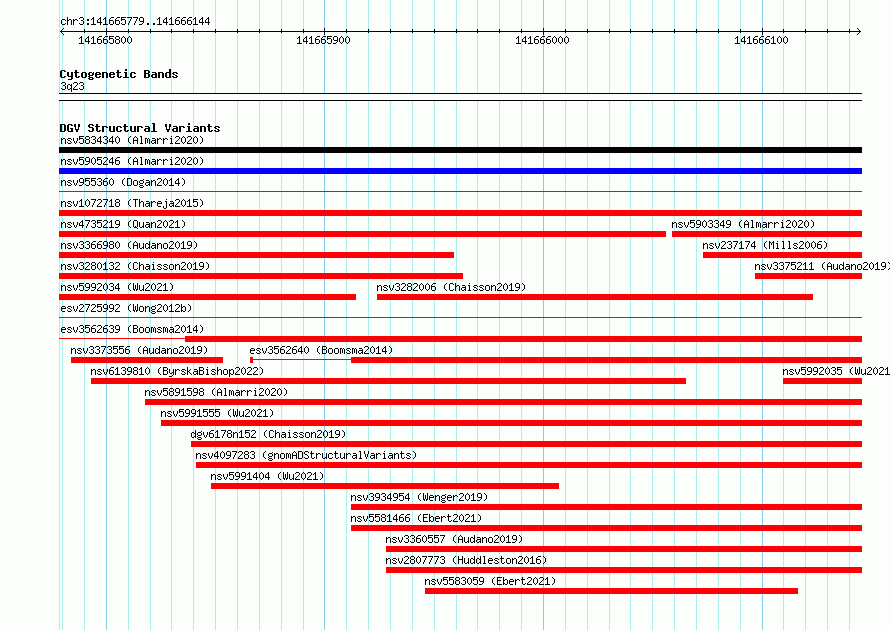Select the 3q23 band label
This screenshot has width=890, height=630.
coord(72,86)
